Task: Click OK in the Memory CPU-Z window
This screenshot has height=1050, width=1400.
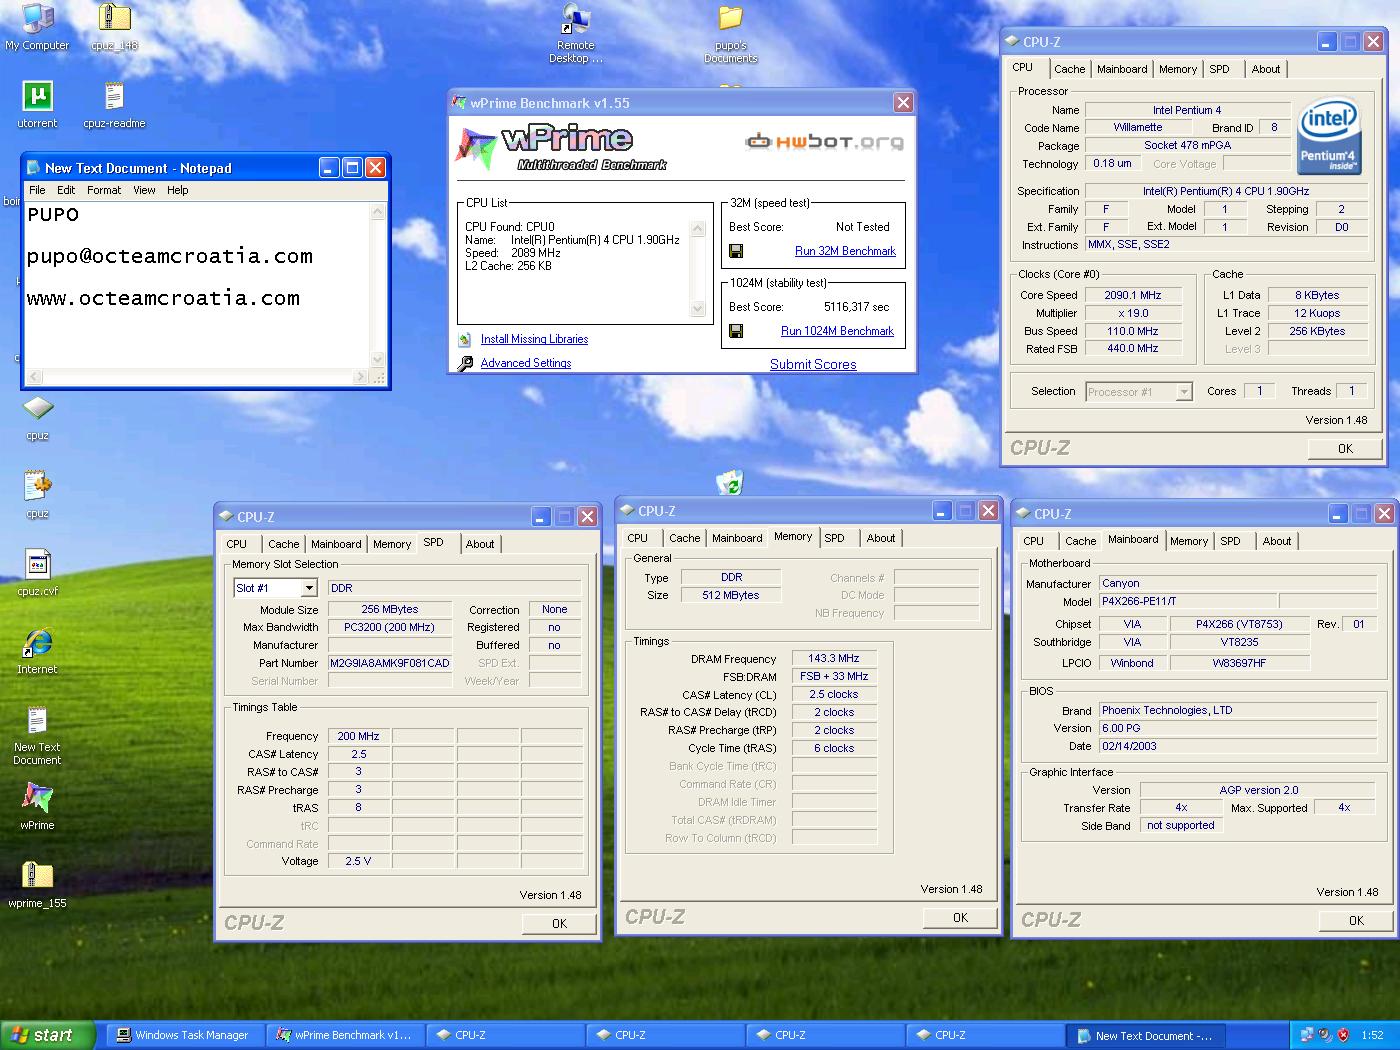Action: click(960, 918)
